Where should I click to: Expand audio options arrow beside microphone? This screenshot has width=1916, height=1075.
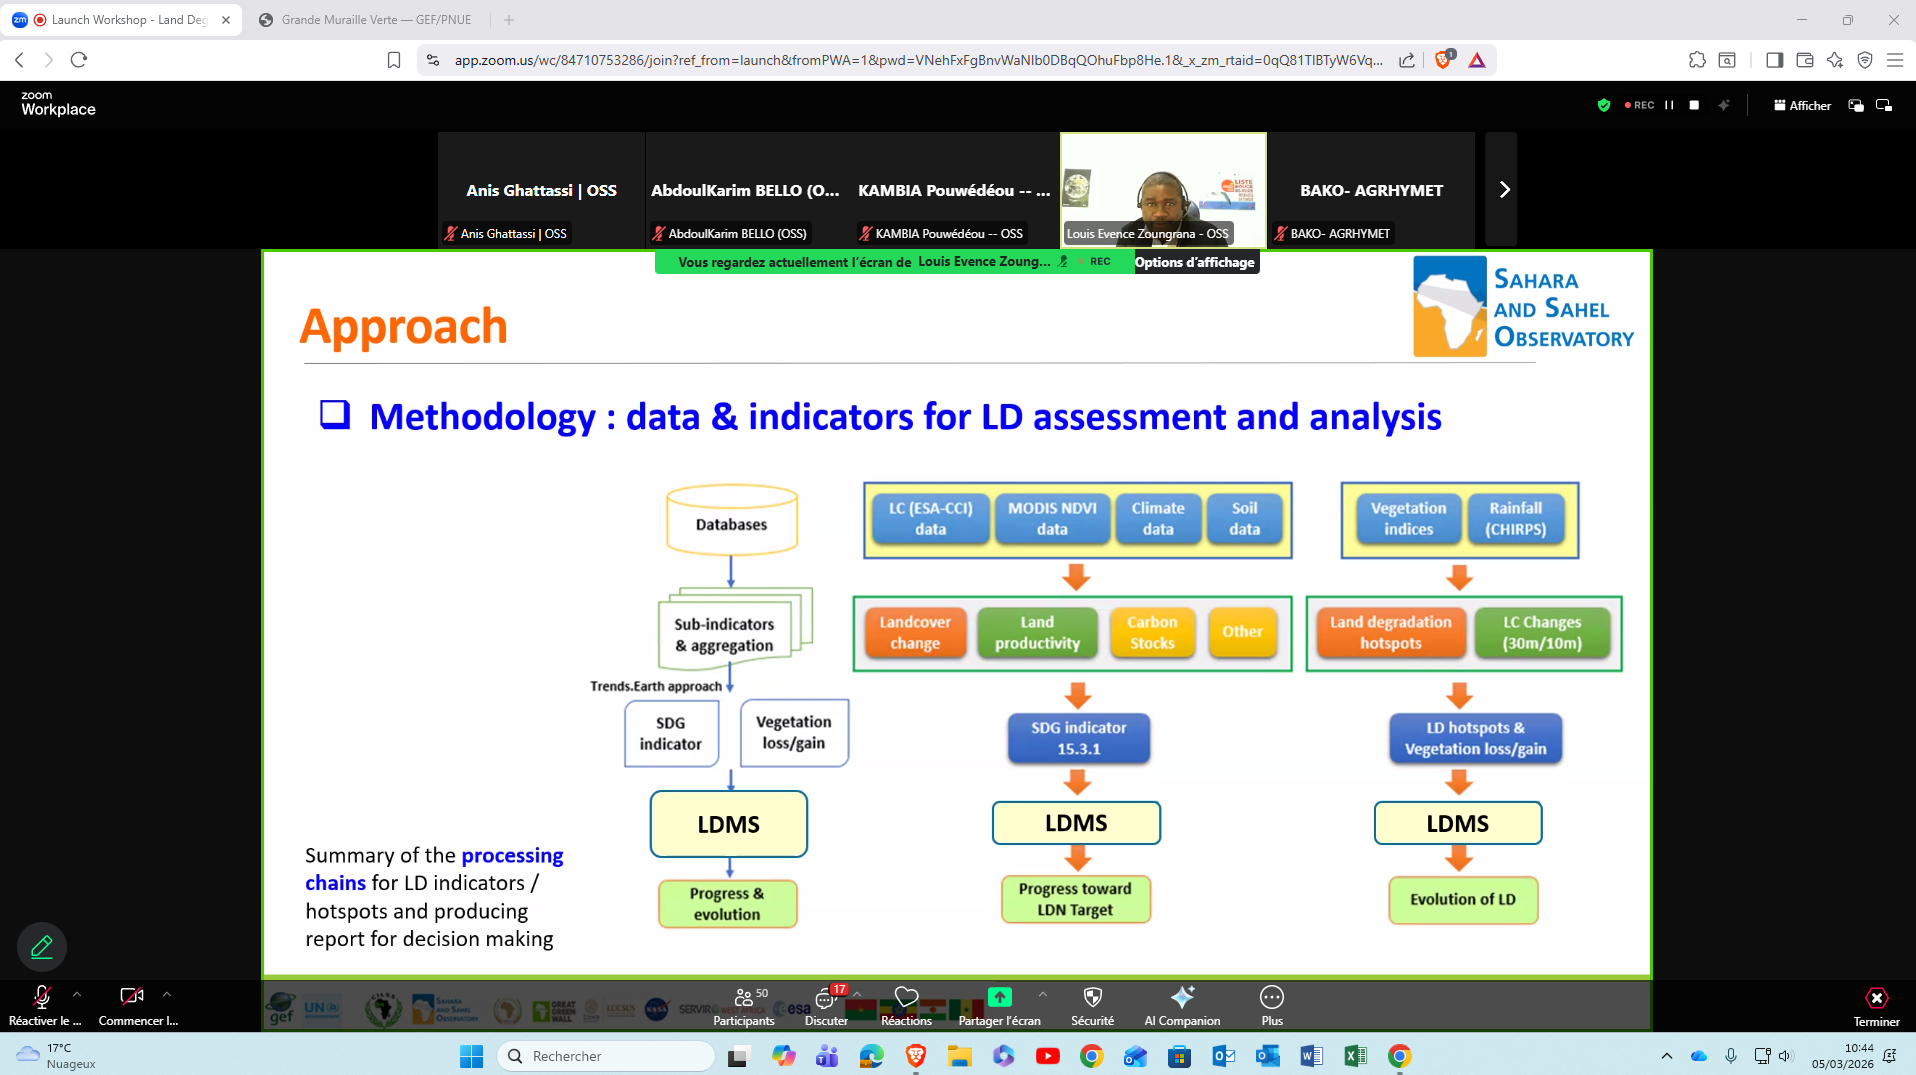tap(77, 995)
